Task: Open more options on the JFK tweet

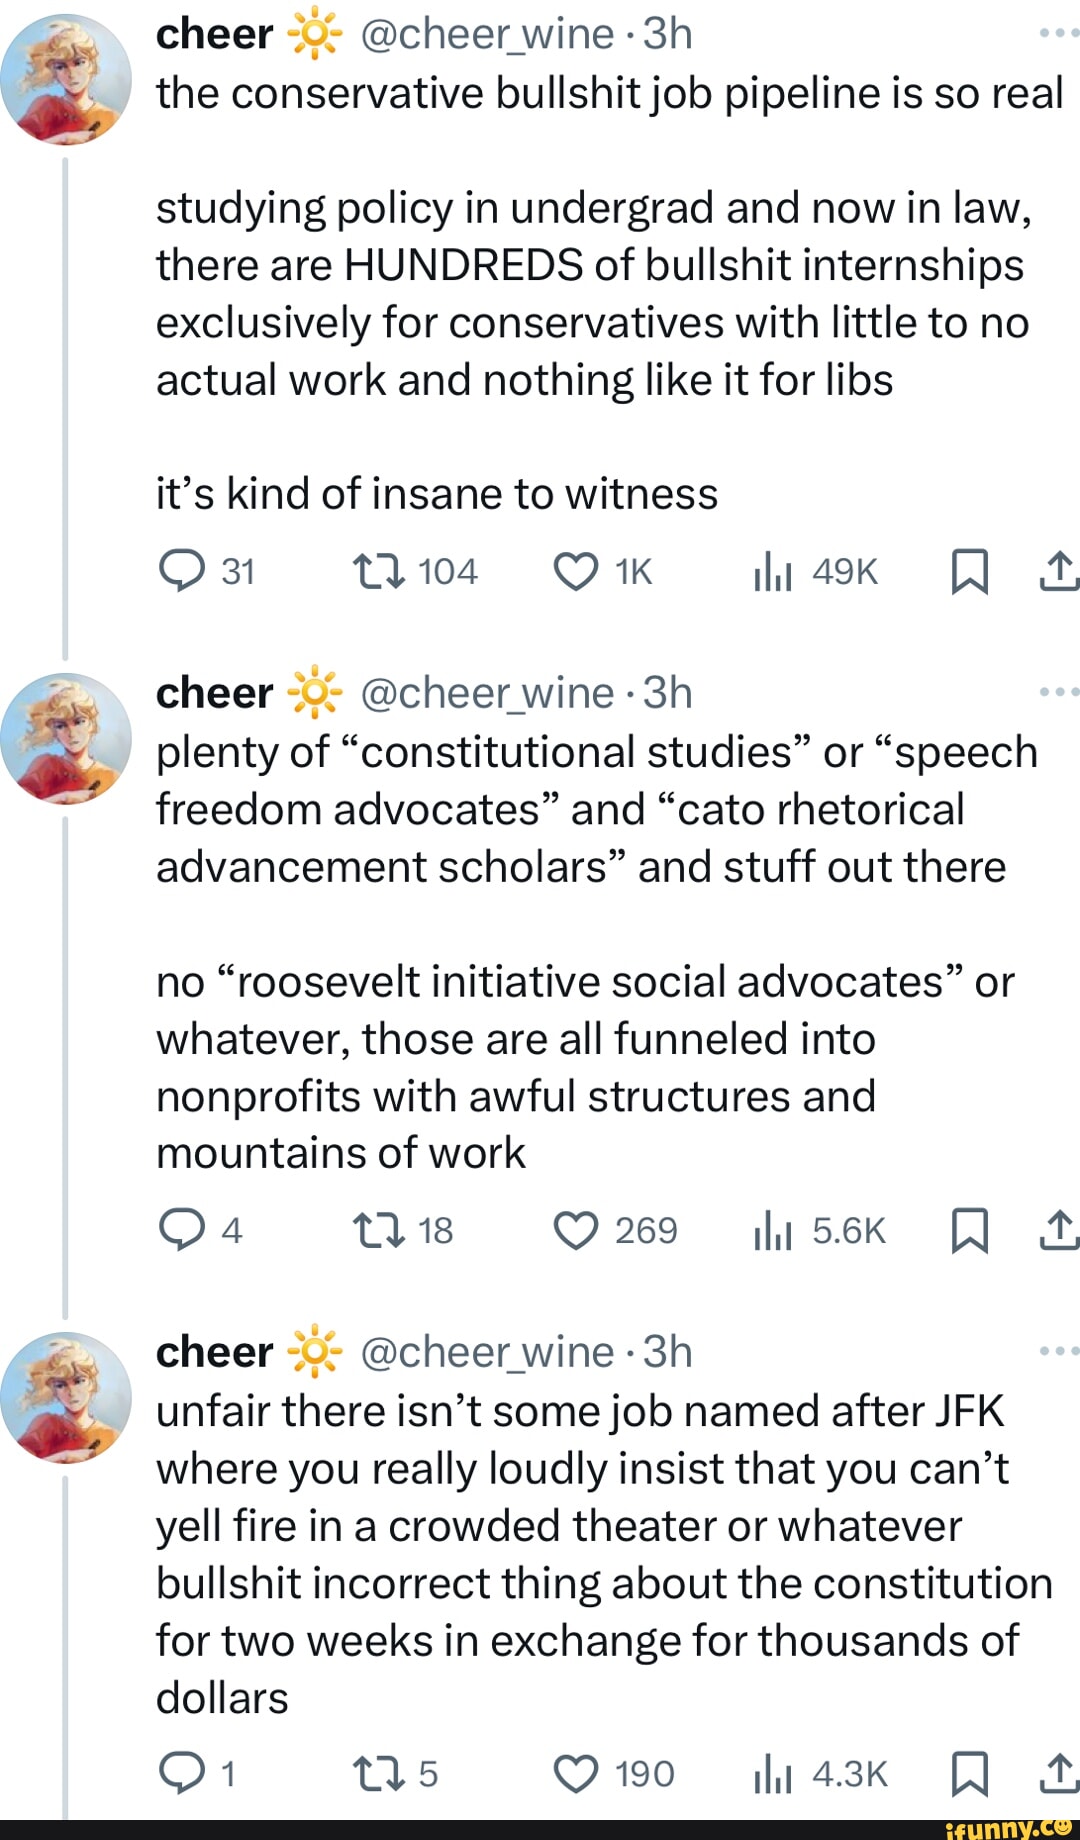Action: 1058,1351
